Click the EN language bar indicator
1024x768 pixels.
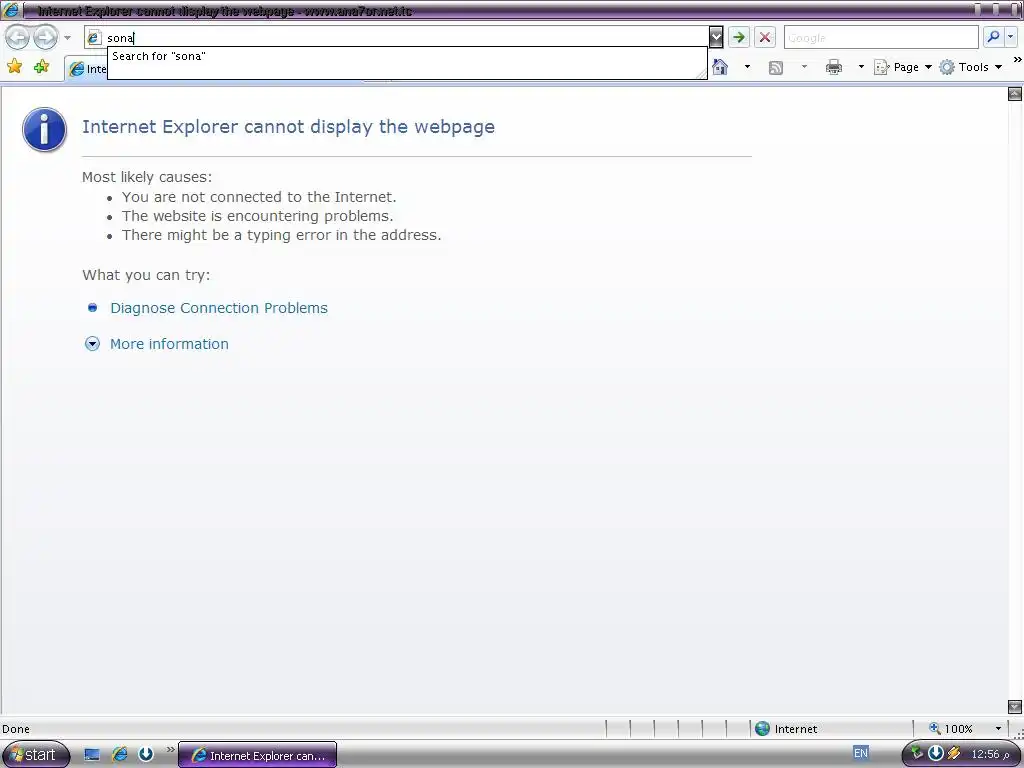[x=861, y=753]
